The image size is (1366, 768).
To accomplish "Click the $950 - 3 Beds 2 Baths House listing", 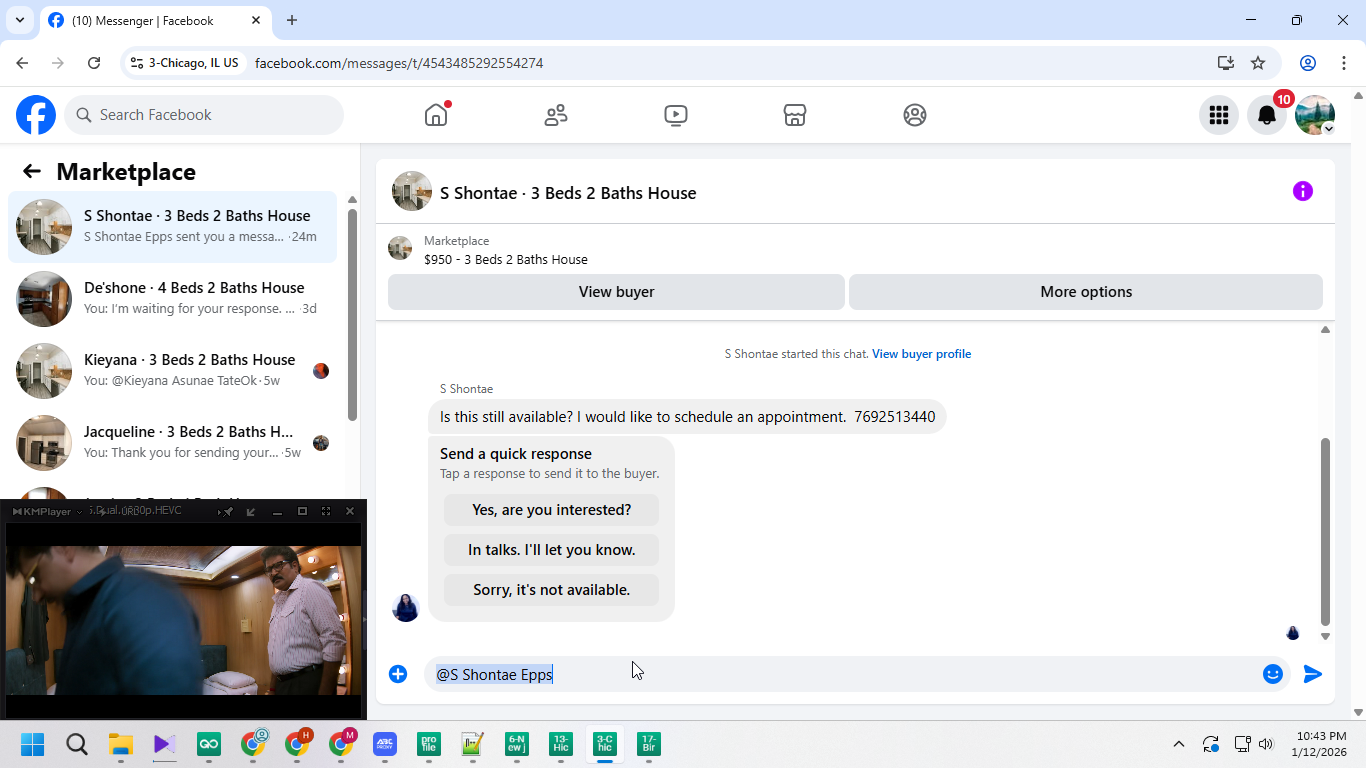I will pyautogui.click(x=506, y=259).
